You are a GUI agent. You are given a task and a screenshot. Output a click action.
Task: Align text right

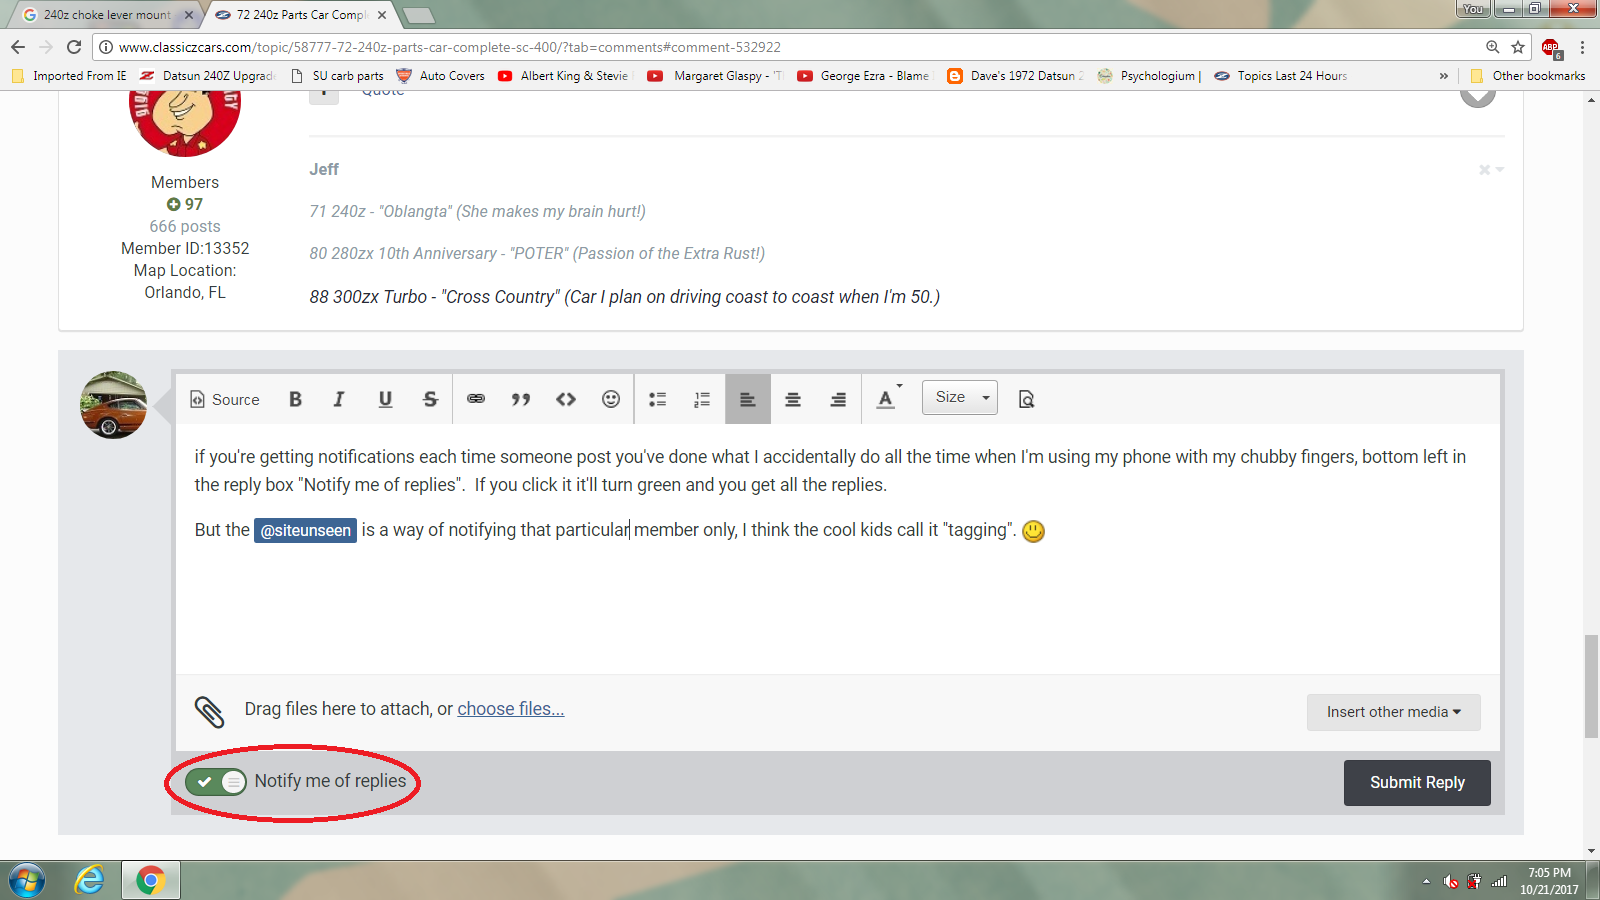(x=838, y=399)
